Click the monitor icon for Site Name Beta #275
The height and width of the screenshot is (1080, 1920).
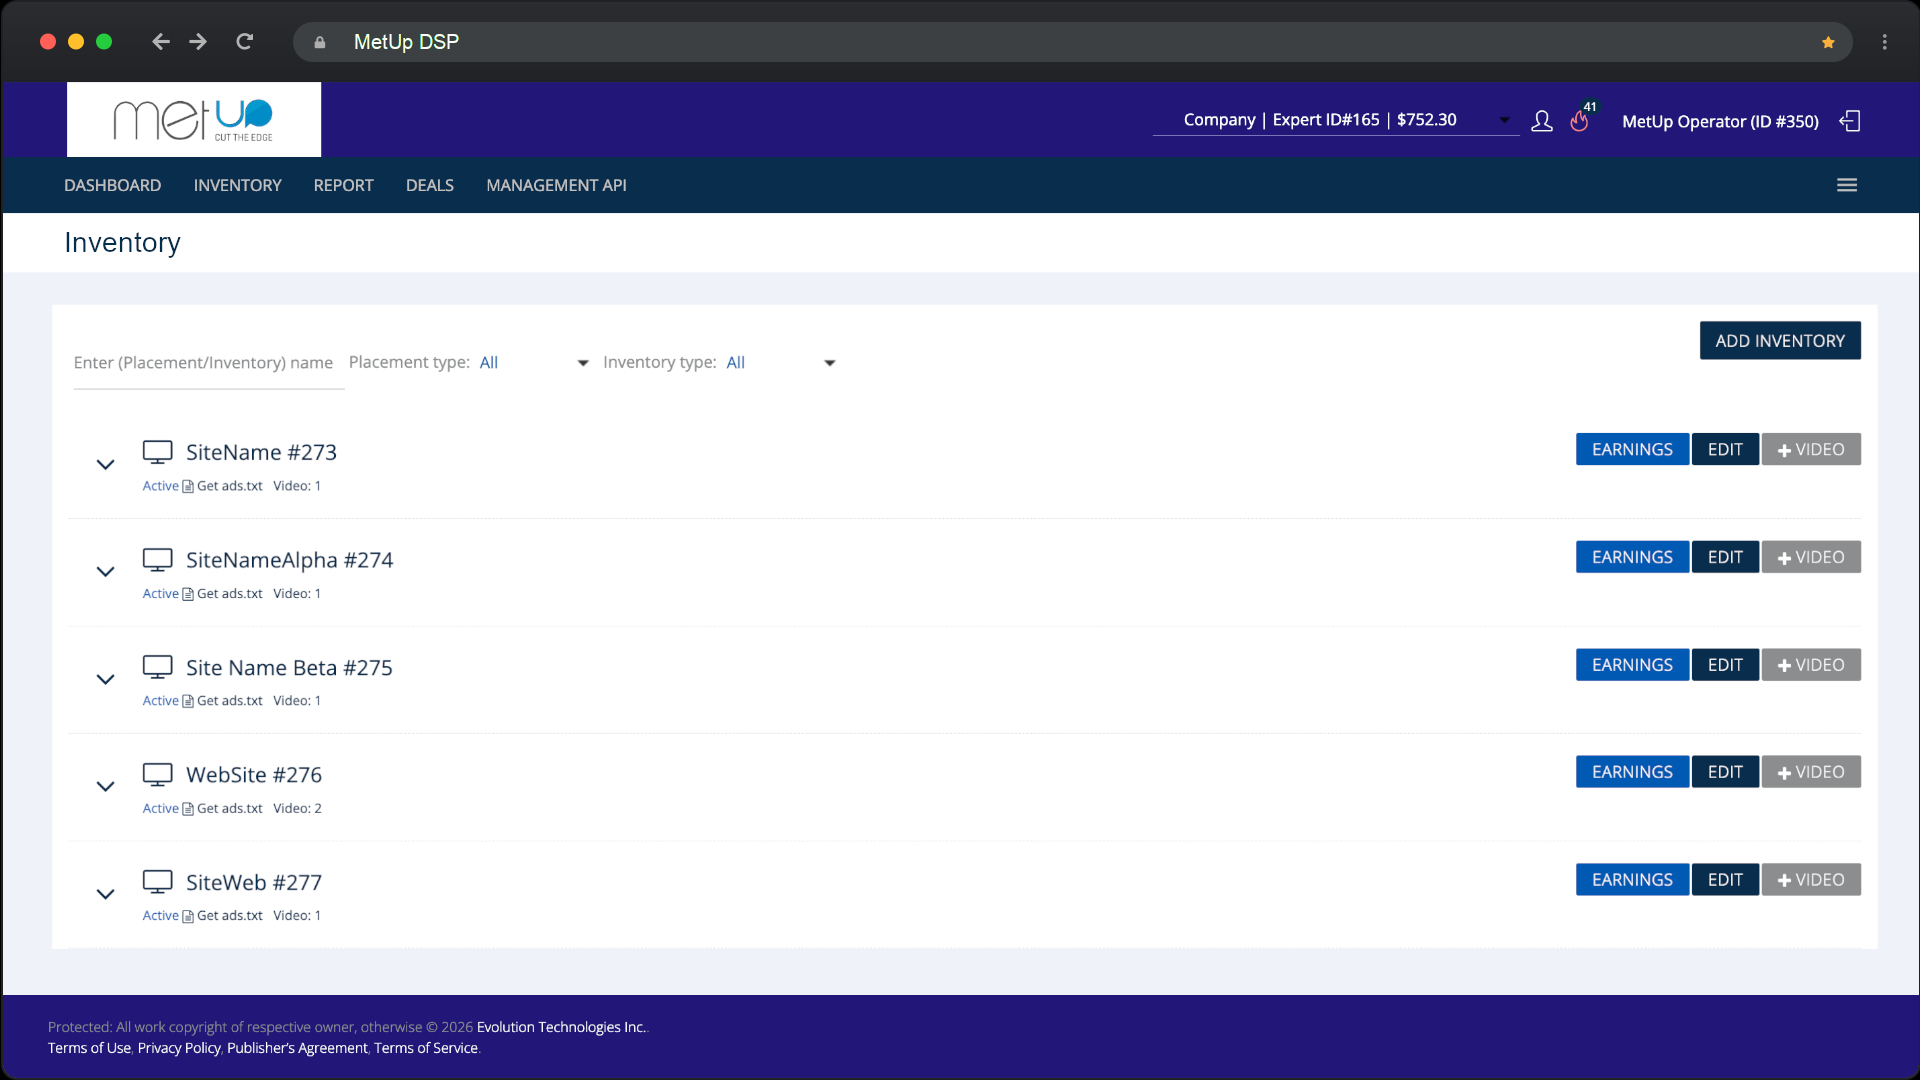click(x=157, y=667)
